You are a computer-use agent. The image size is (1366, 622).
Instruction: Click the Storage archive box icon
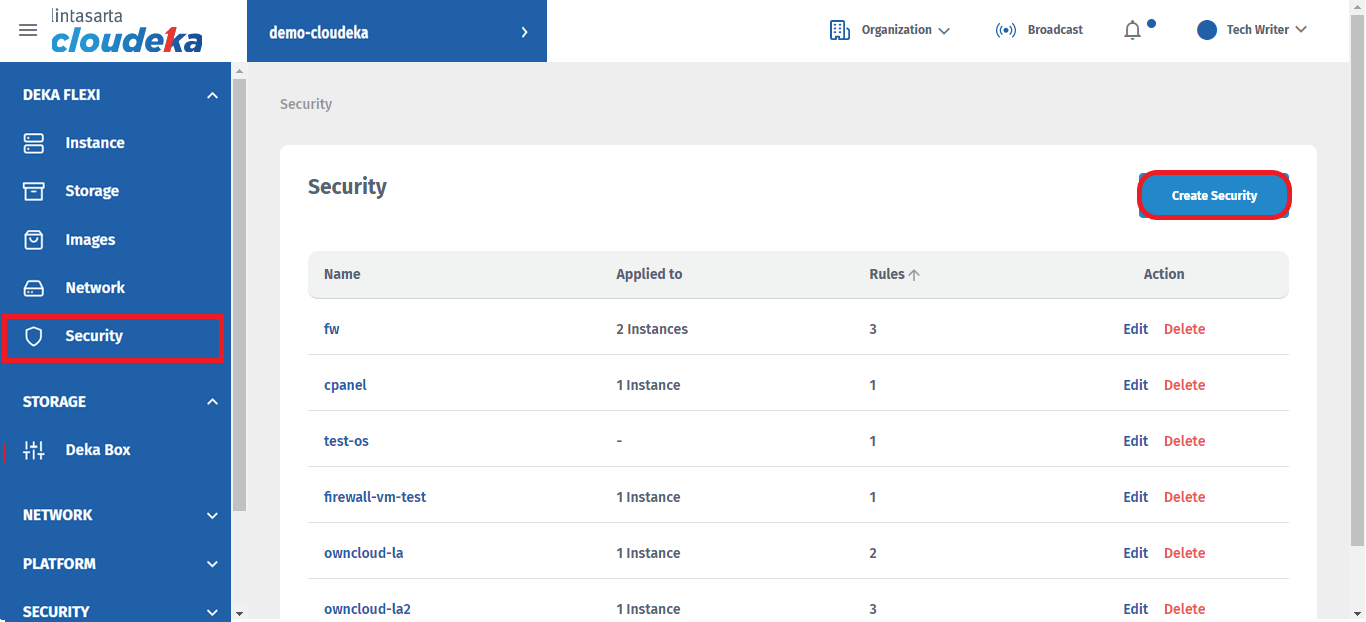coord(34,191)
